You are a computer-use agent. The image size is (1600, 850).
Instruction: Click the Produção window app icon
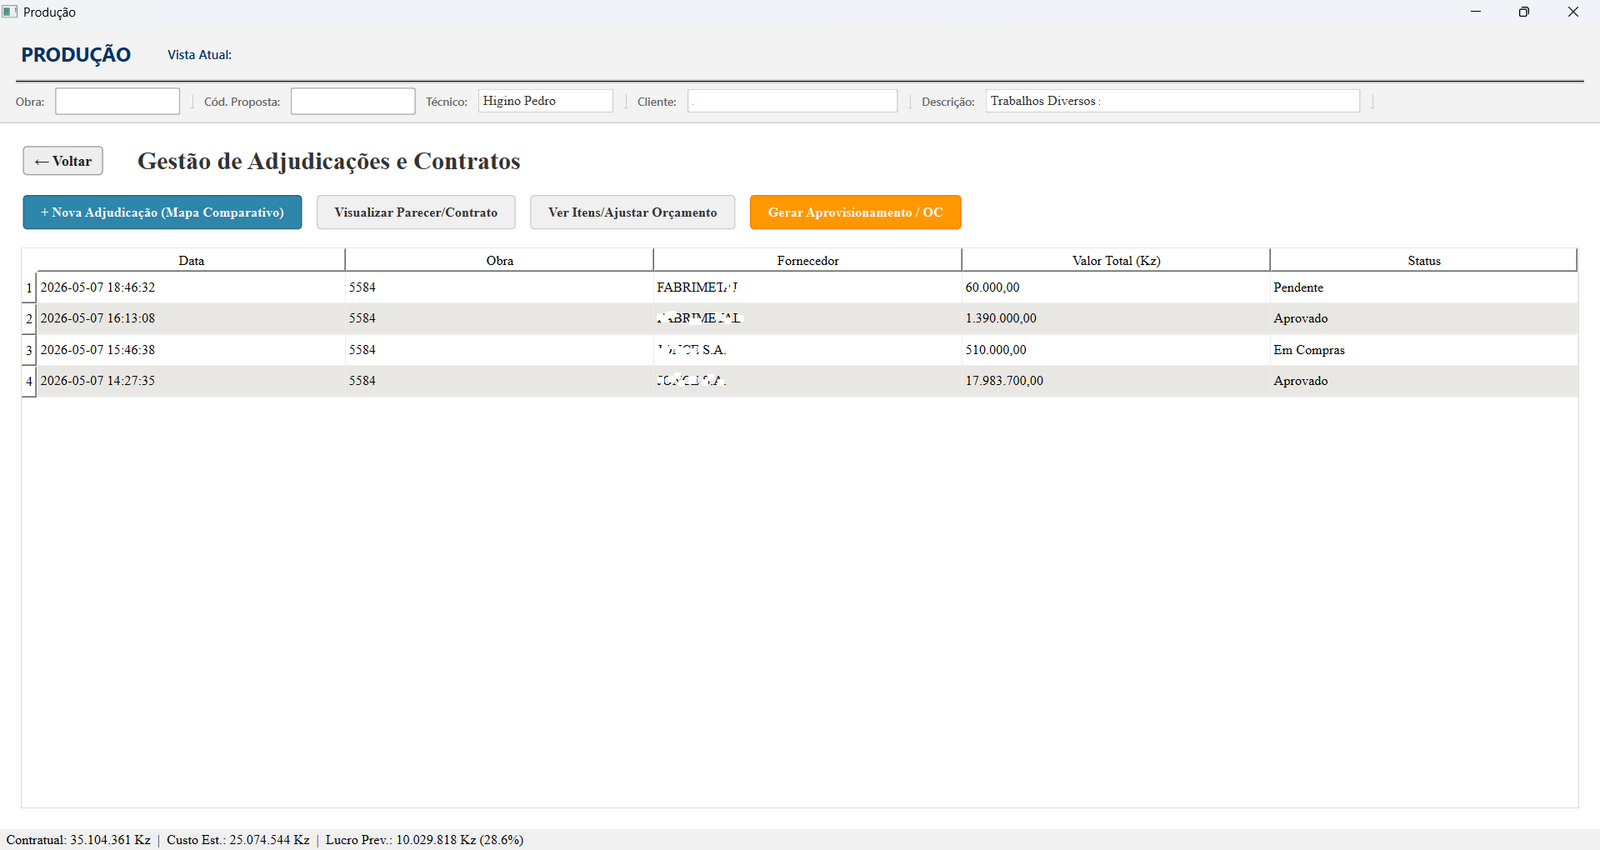(10, 12)
